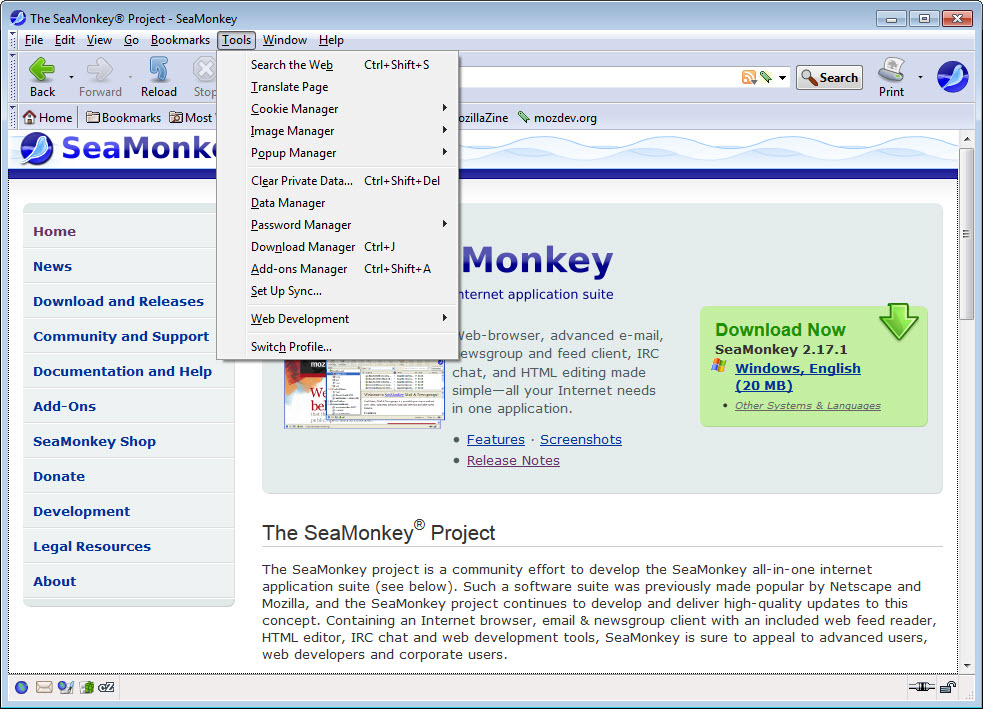
Task: Open the Help menu
Action: point(331,40)
